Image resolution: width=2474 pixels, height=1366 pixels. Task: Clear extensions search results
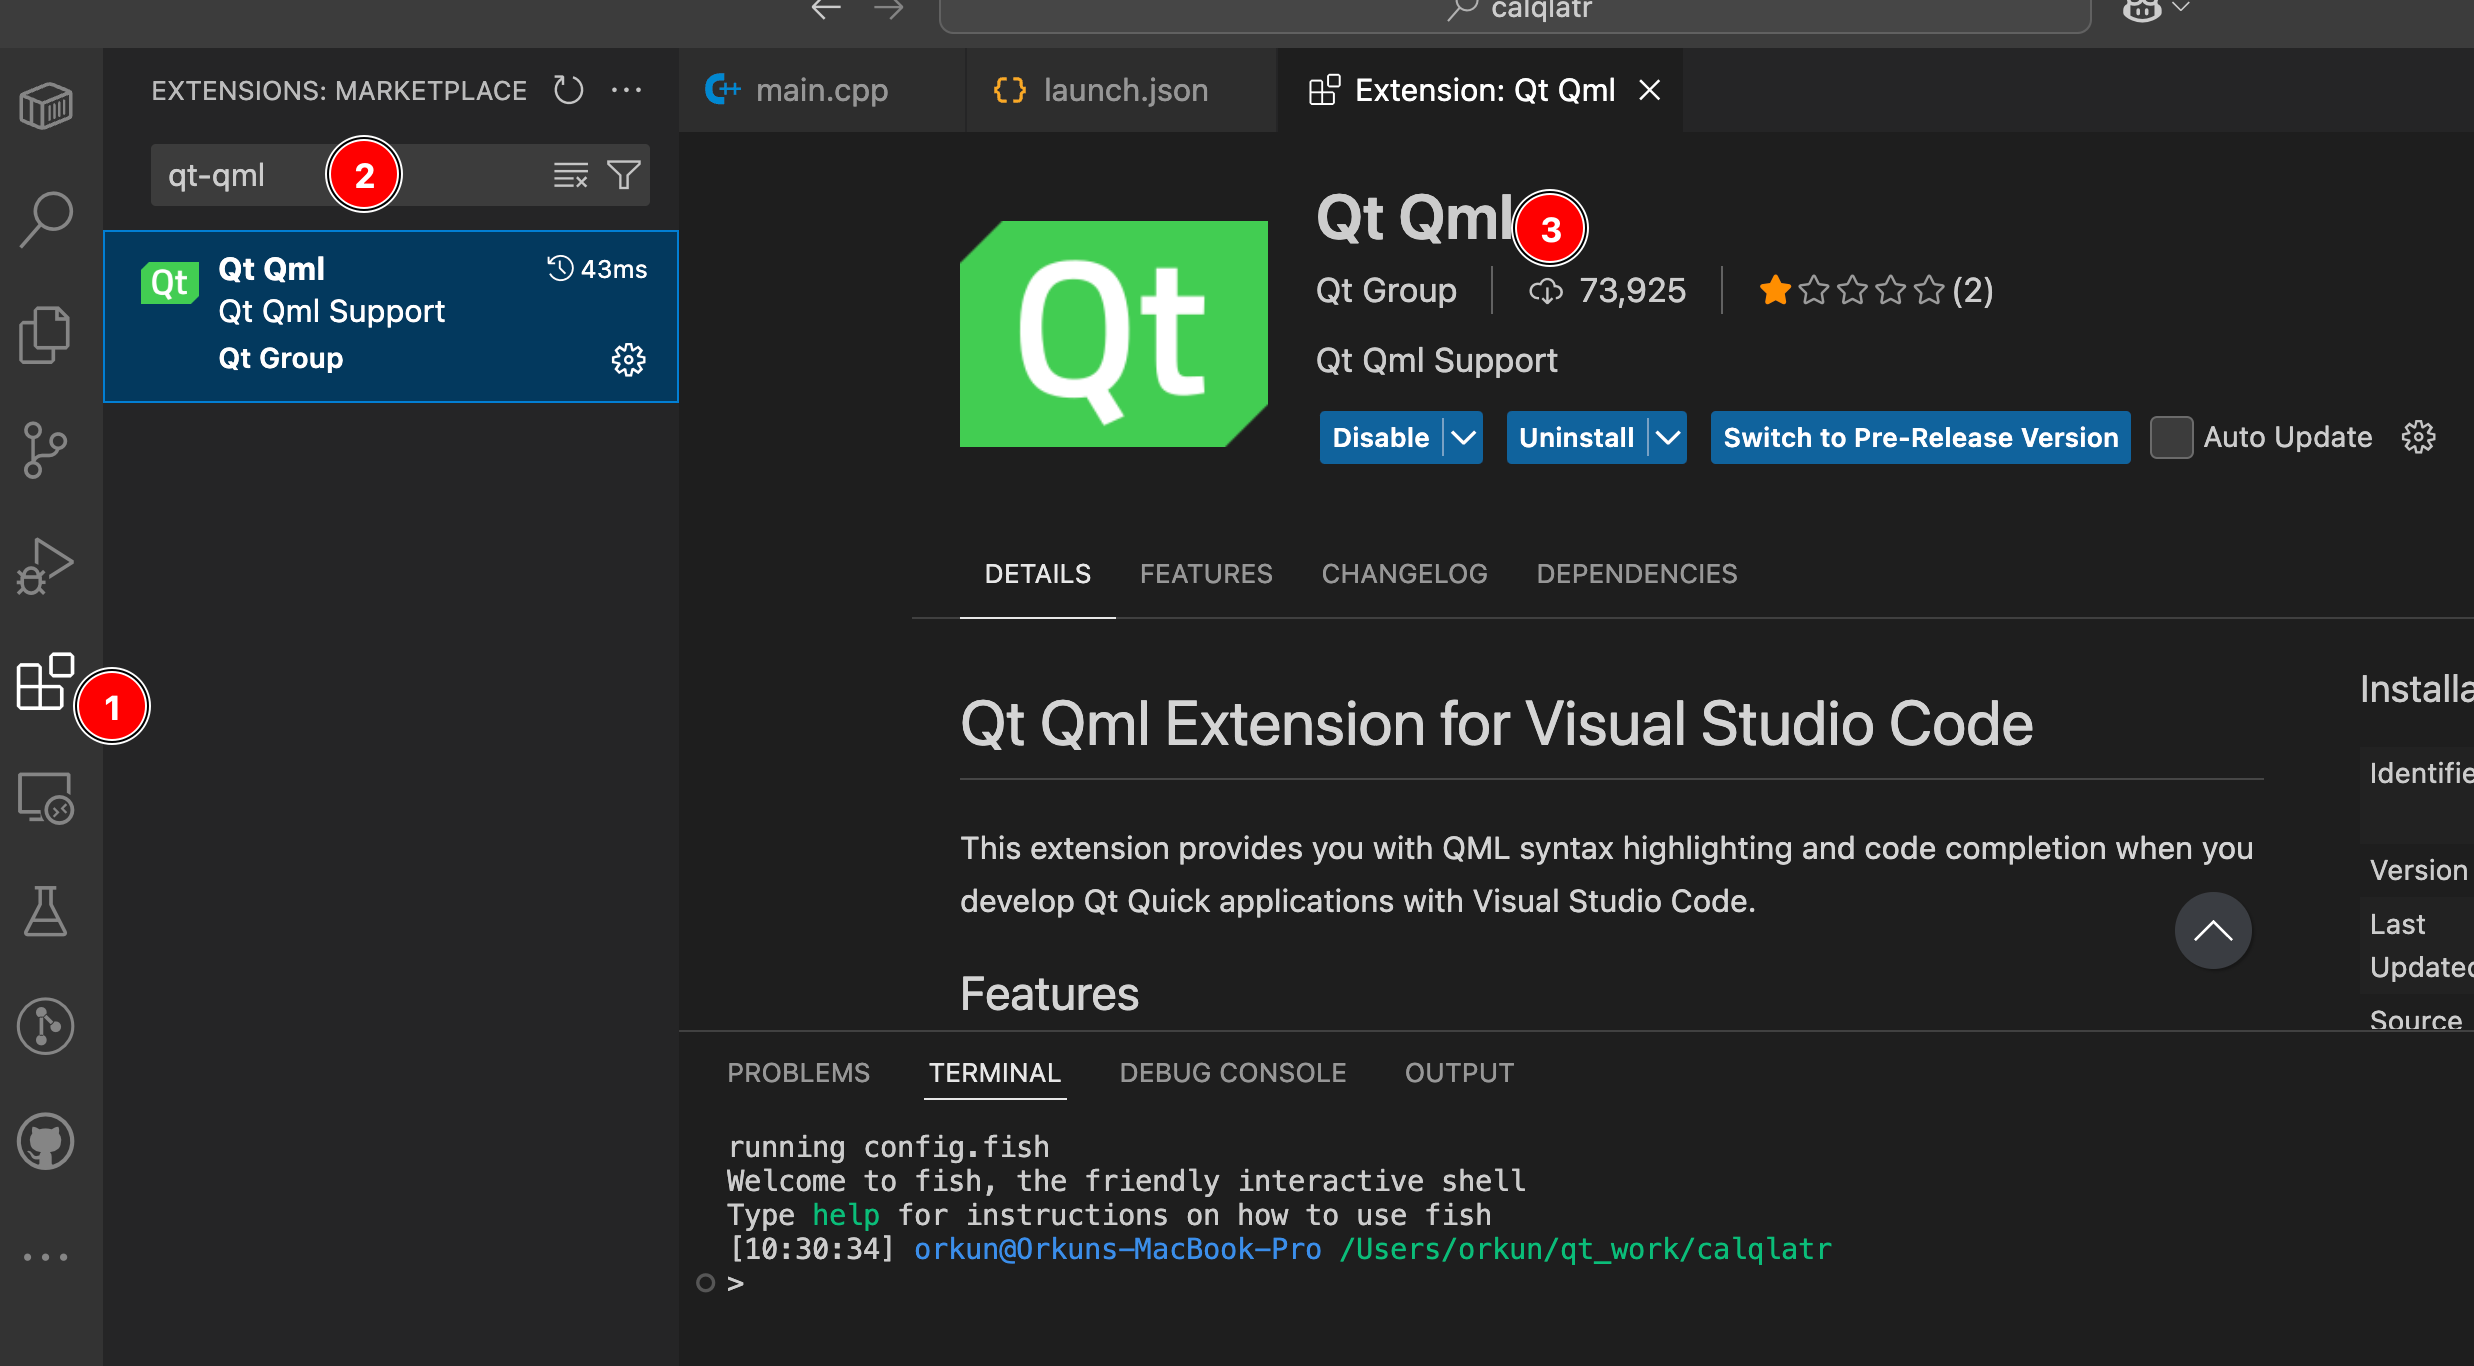pos(571,175)
